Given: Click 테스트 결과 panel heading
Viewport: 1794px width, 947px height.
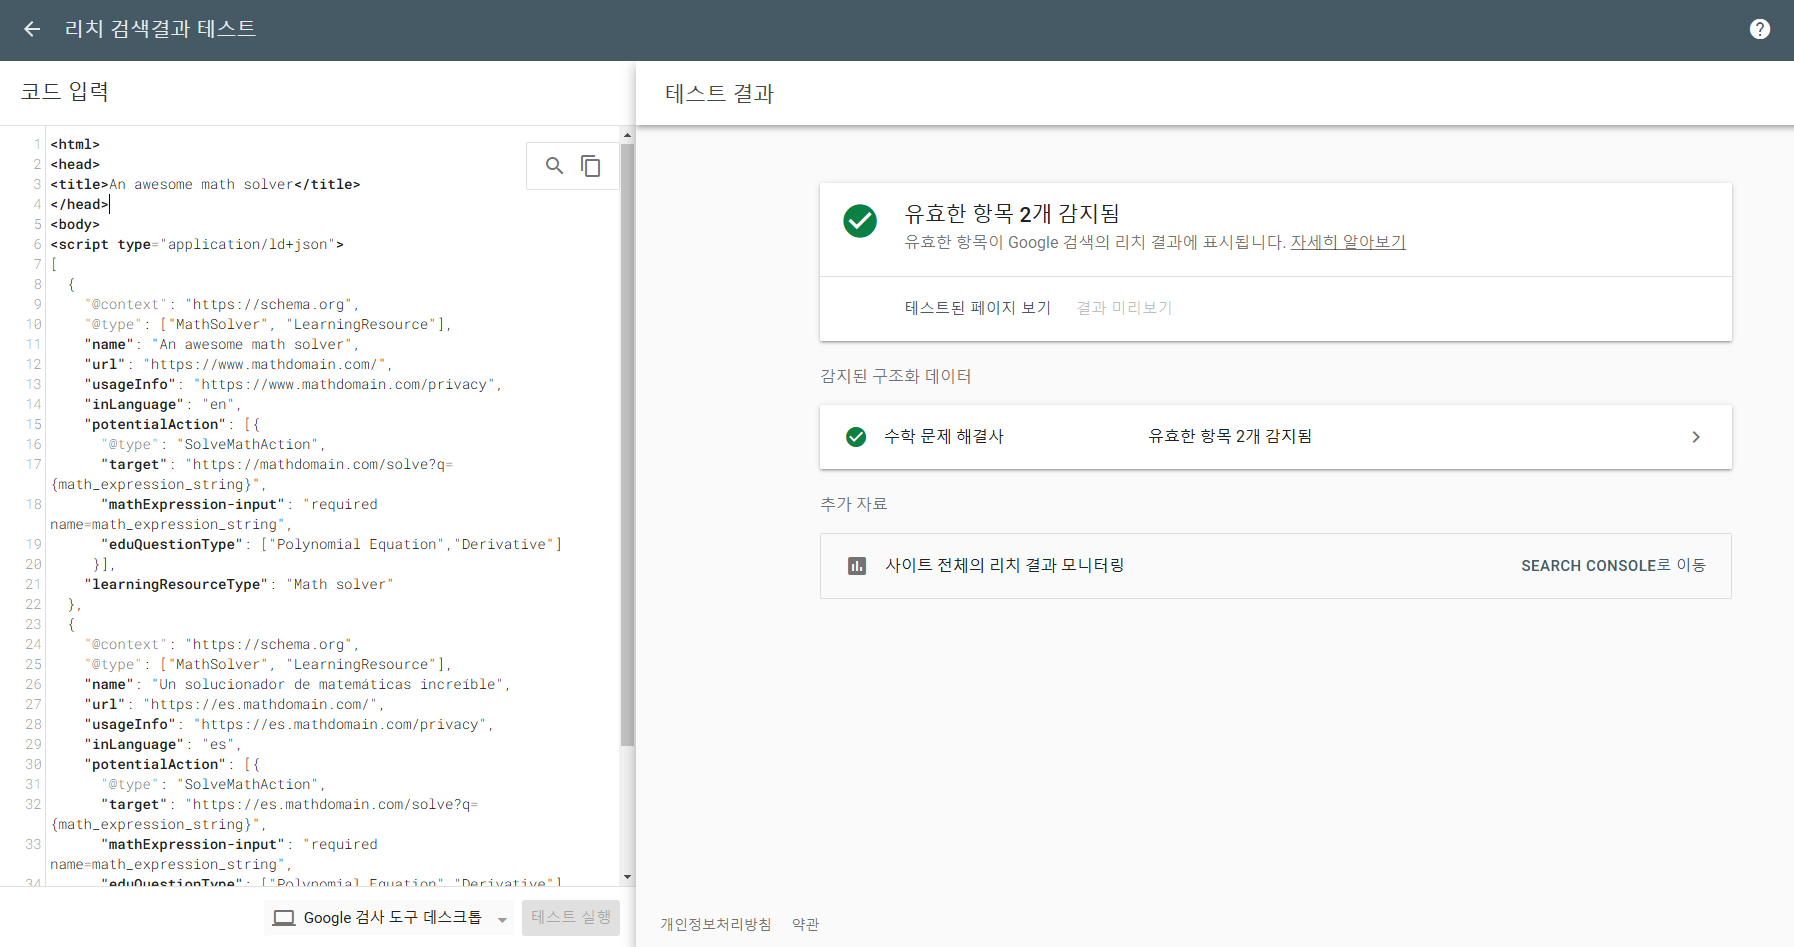Looking at the screenshot, I should [719, 94].
